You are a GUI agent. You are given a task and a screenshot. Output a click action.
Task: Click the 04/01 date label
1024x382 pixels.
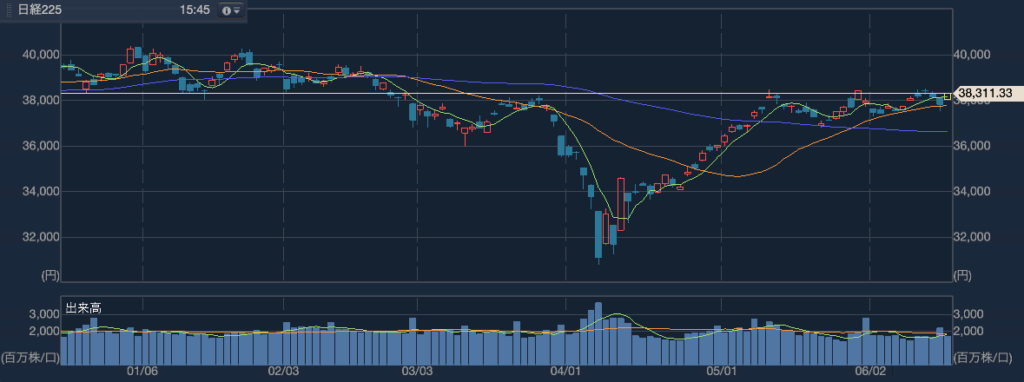point(565,371)
